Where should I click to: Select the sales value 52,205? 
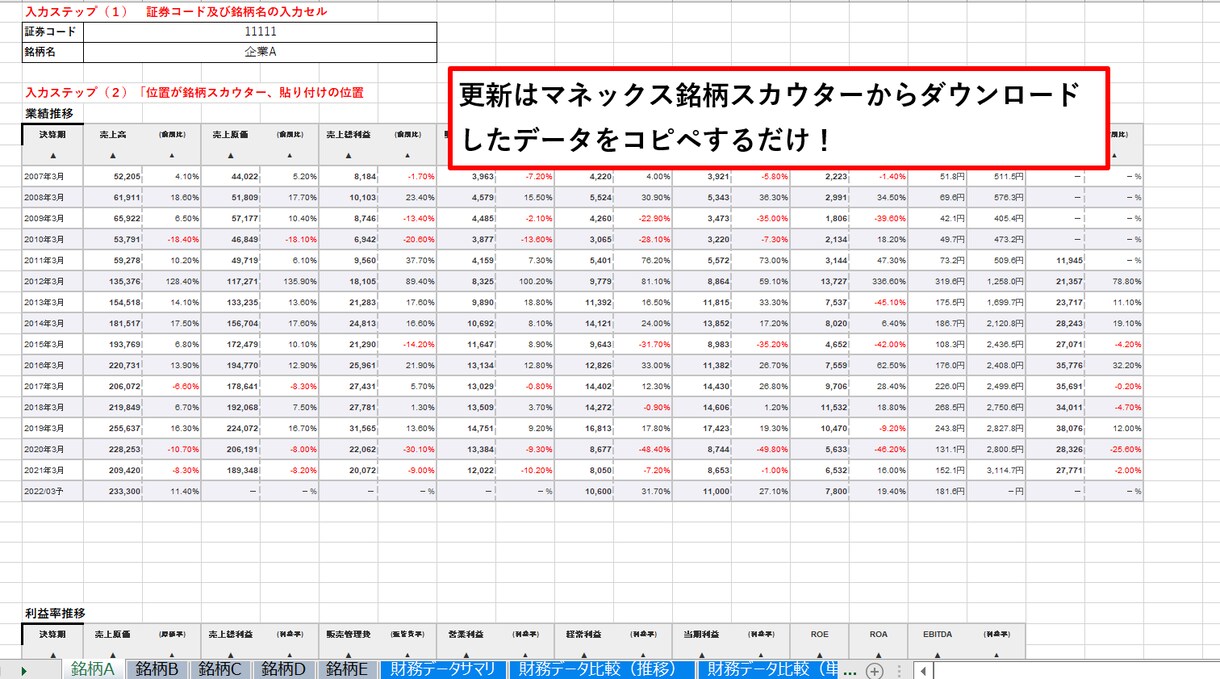click(x=113, y=176)
